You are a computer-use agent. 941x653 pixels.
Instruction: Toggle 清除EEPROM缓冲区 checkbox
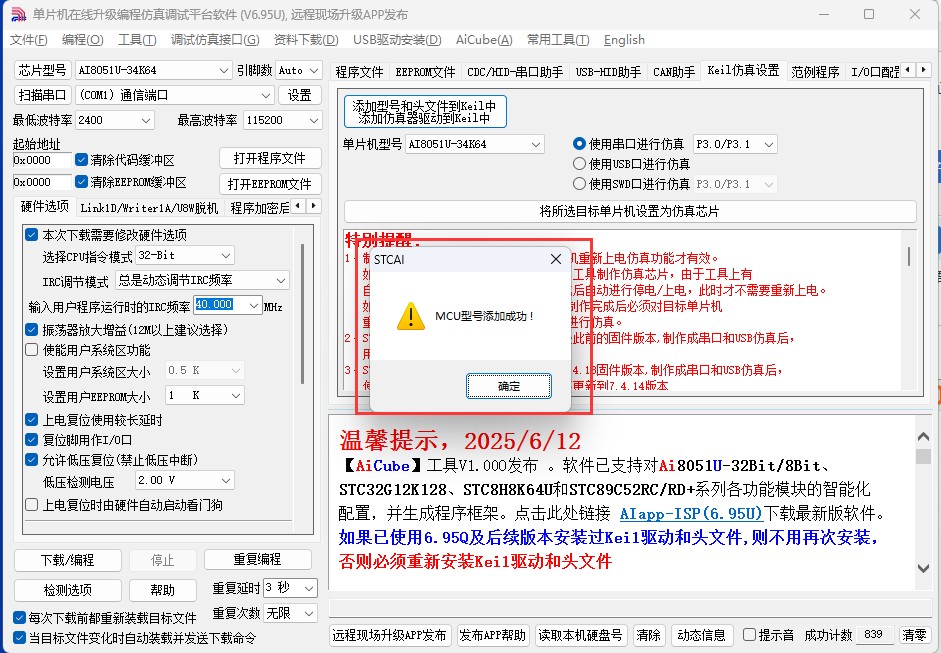point(82,181)
